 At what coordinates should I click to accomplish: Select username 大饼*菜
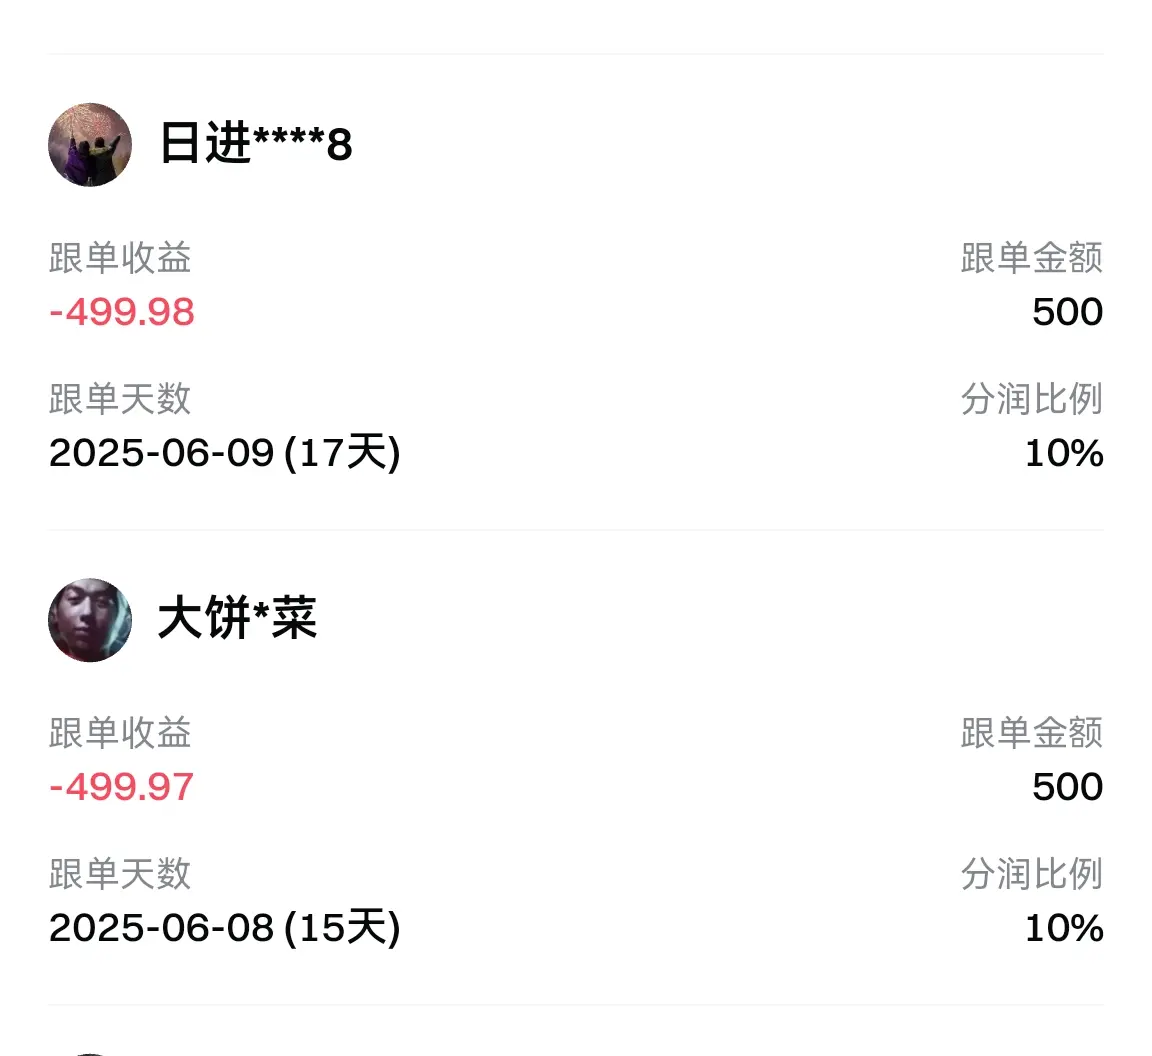pyautogui.click(x=237, y=618)
